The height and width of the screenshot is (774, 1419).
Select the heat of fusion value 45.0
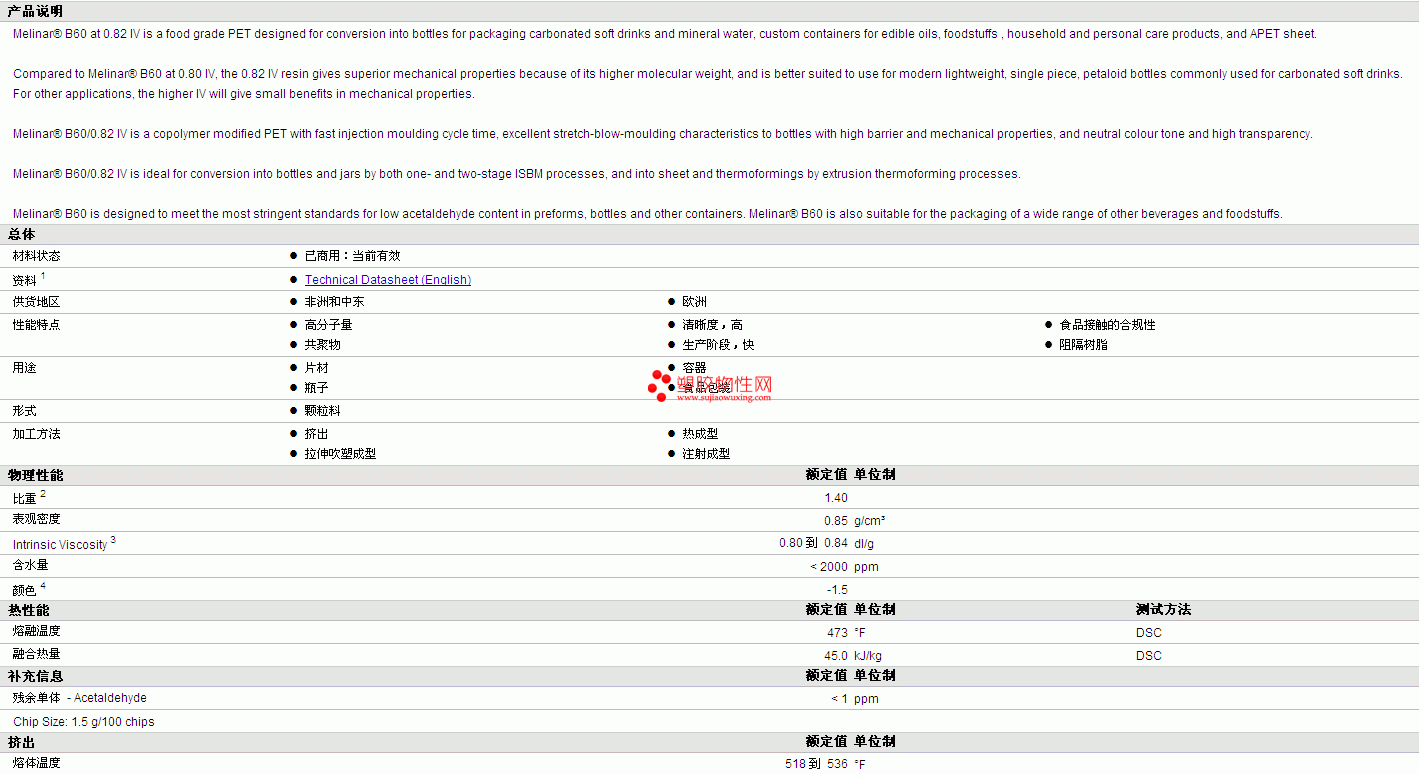tap(836, 656)
